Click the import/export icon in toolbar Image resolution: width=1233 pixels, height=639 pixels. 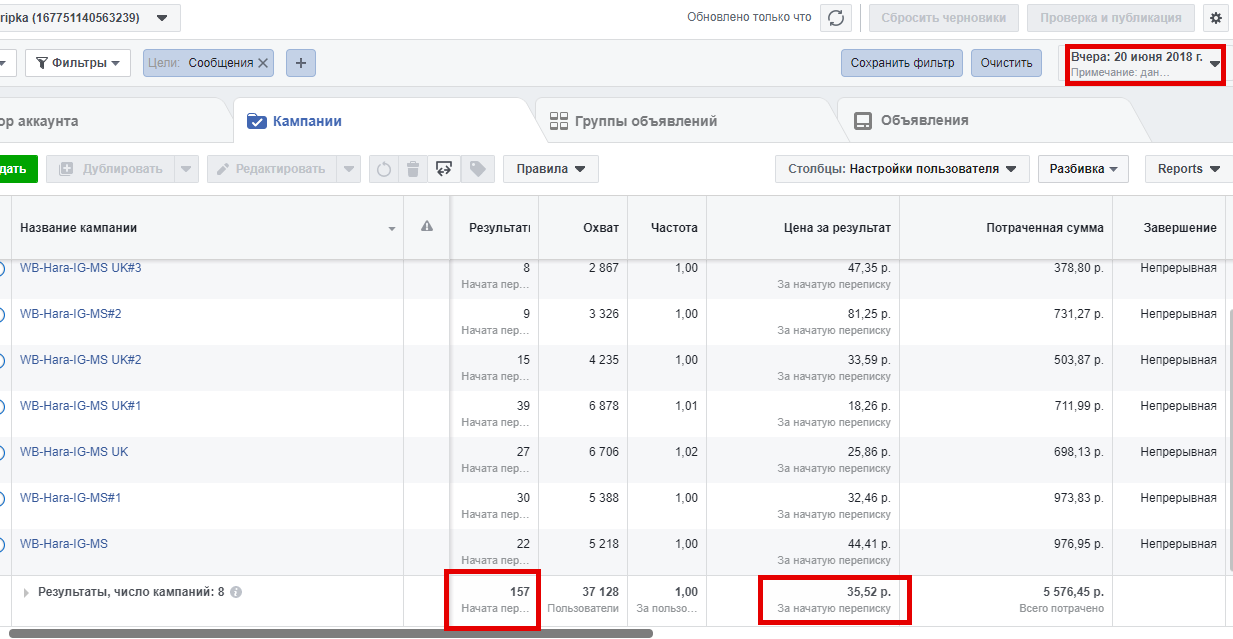tap(442, 169)
